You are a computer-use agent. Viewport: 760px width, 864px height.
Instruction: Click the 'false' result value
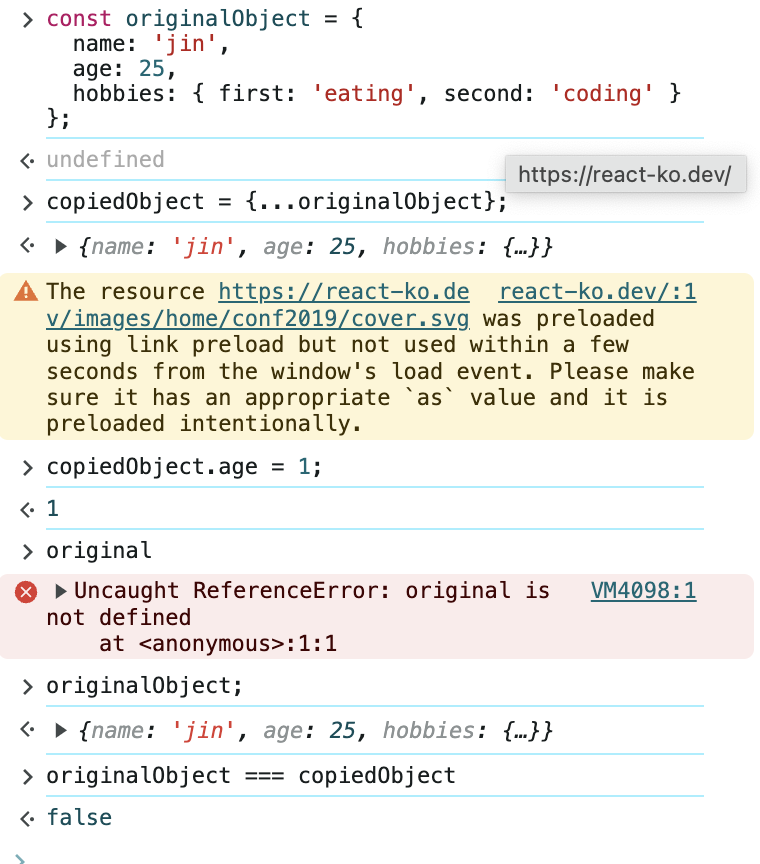pos(79,818)
